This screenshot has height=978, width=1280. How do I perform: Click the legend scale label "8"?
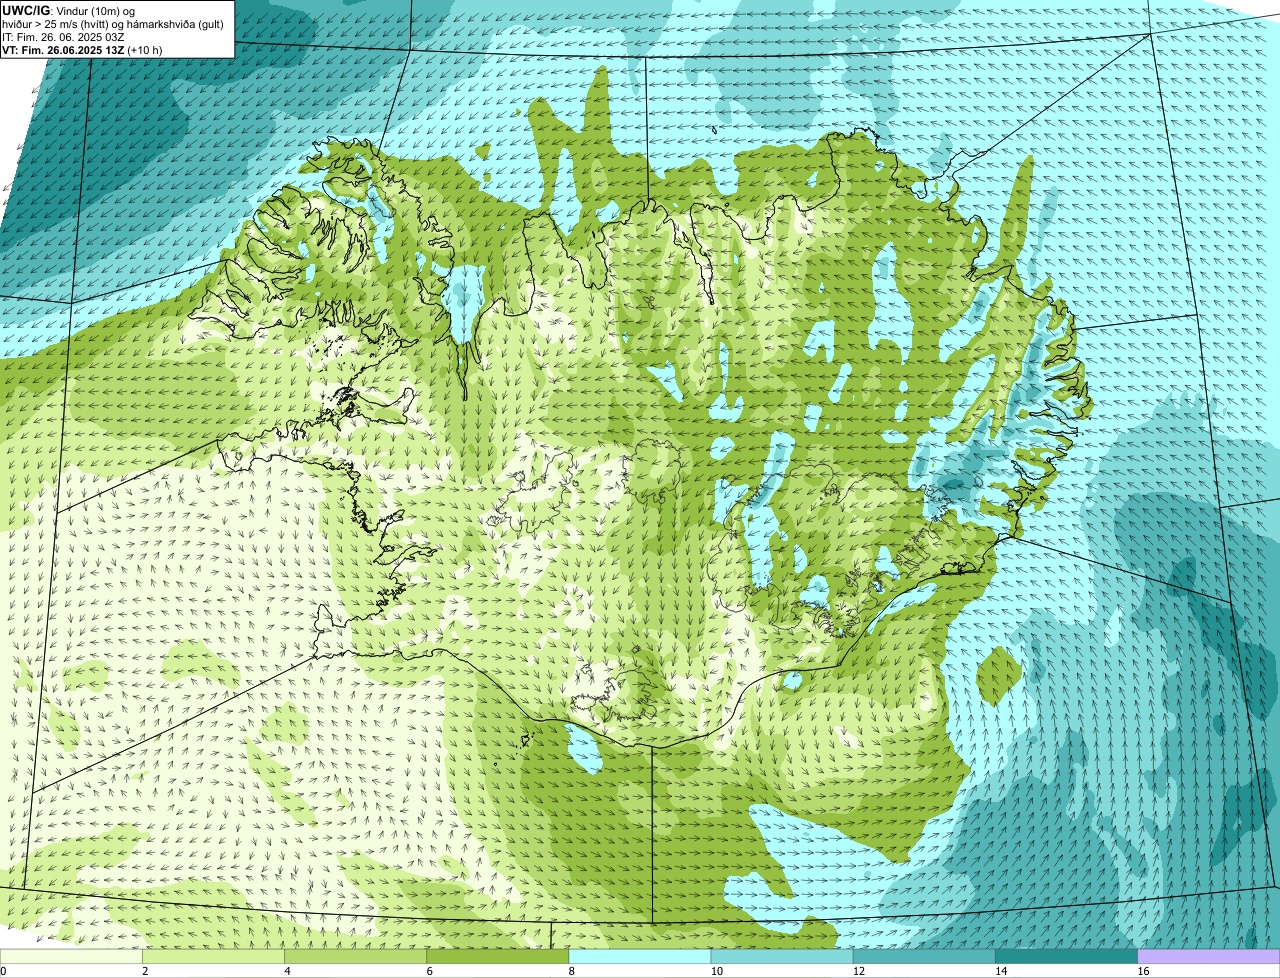pyautogui.click(x=572, y=971)
